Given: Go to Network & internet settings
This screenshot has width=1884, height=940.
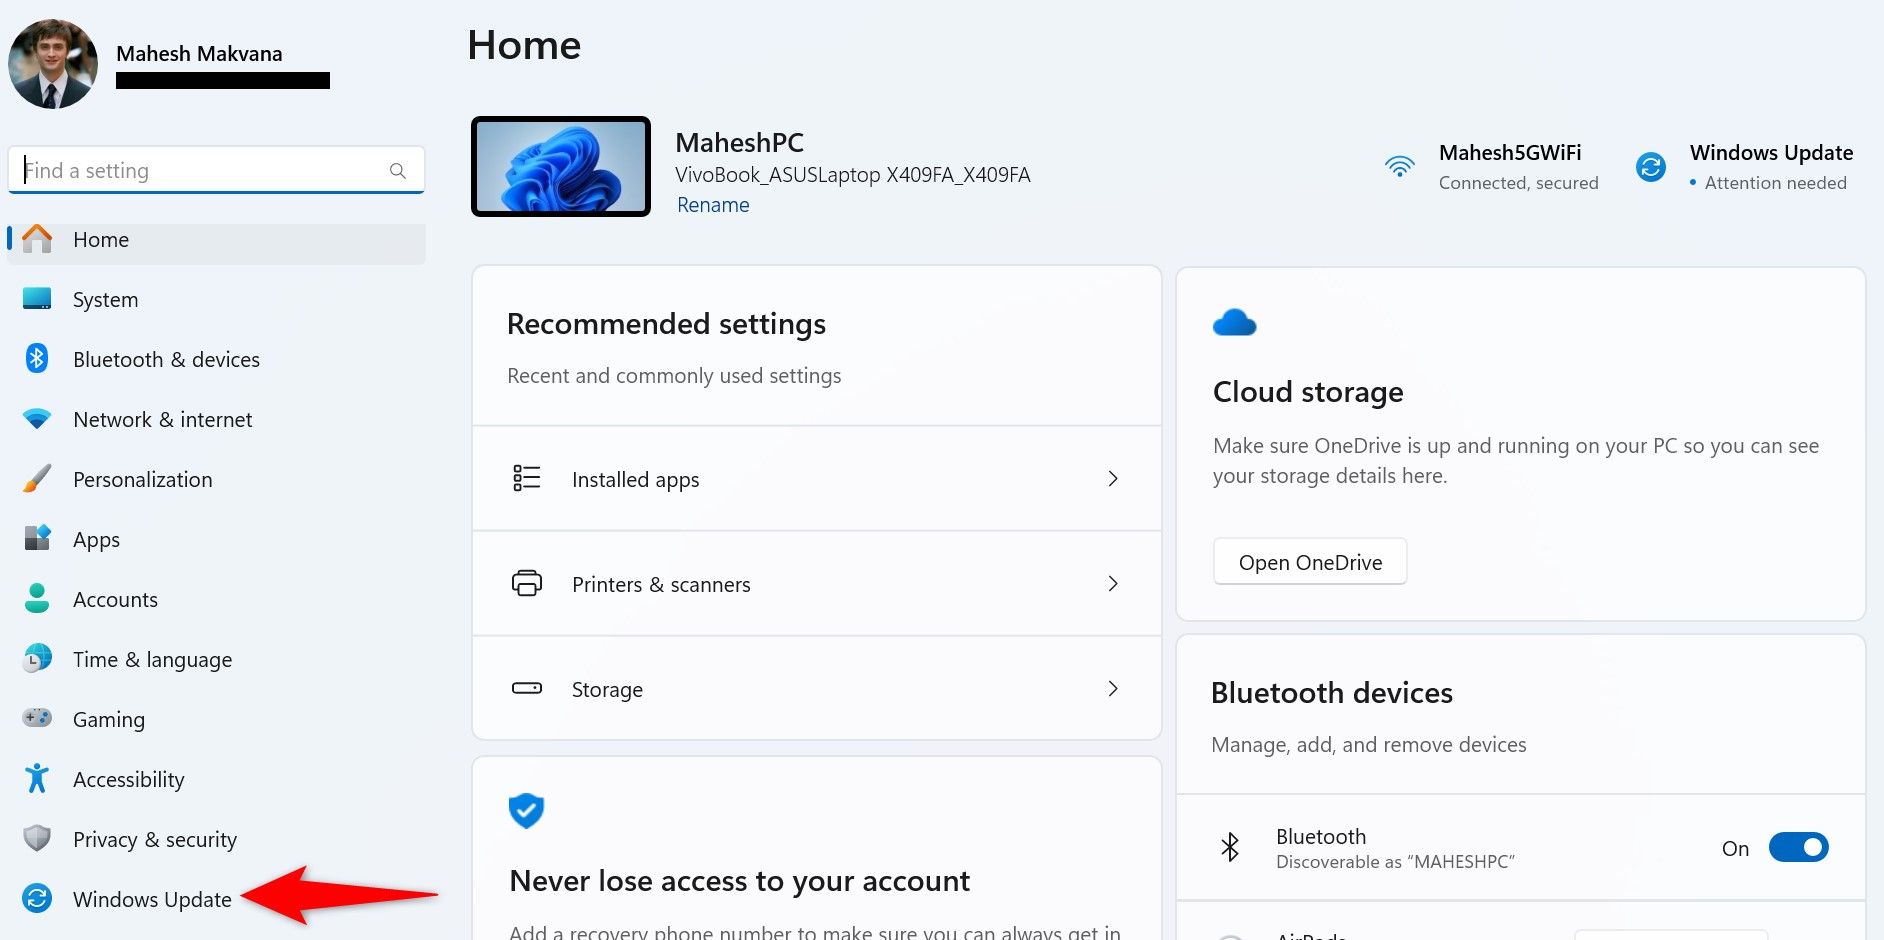Looking at the screenshot, I should pyautogui.click(x=217, y=420).
